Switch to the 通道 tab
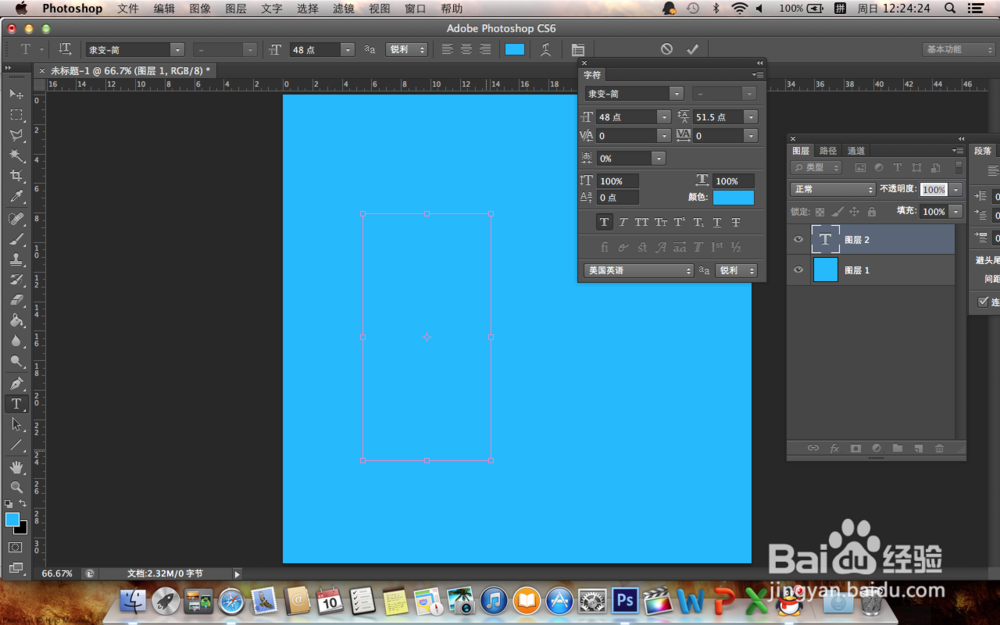1000x625 pixels. tap(856, 151)
